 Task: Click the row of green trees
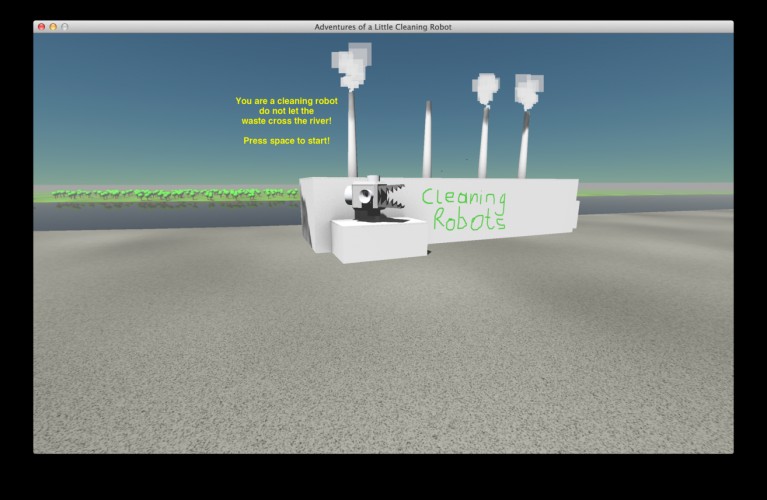pos(175,194)
